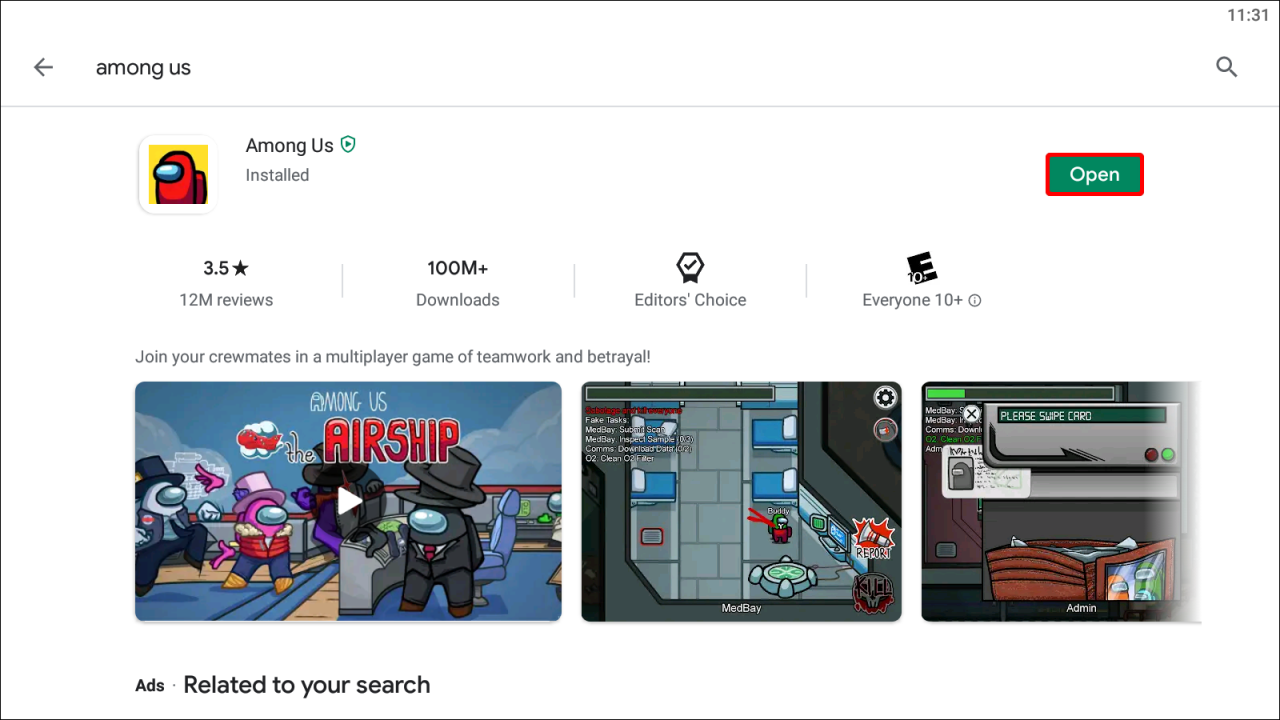This screenshot has width=1280, height=720.
Task: Open the Everyone 10+ info circle
Action: point(975,300)
